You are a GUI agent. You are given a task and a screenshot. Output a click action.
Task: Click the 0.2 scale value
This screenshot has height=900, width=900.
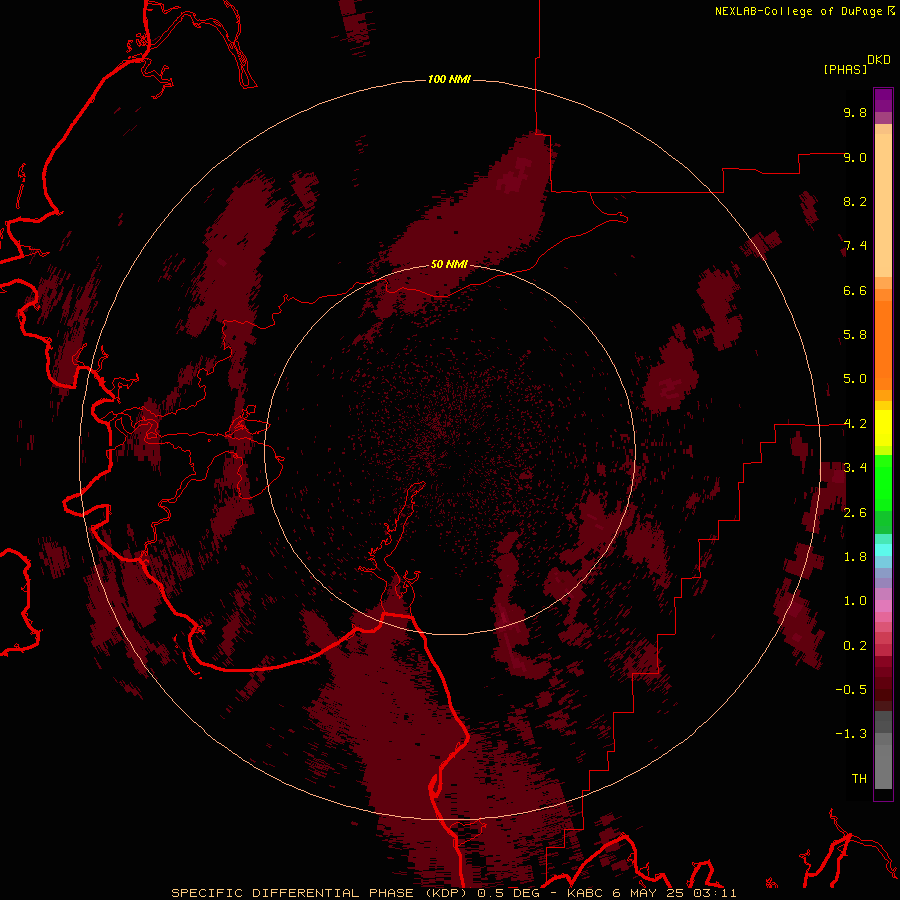(855, 646)
